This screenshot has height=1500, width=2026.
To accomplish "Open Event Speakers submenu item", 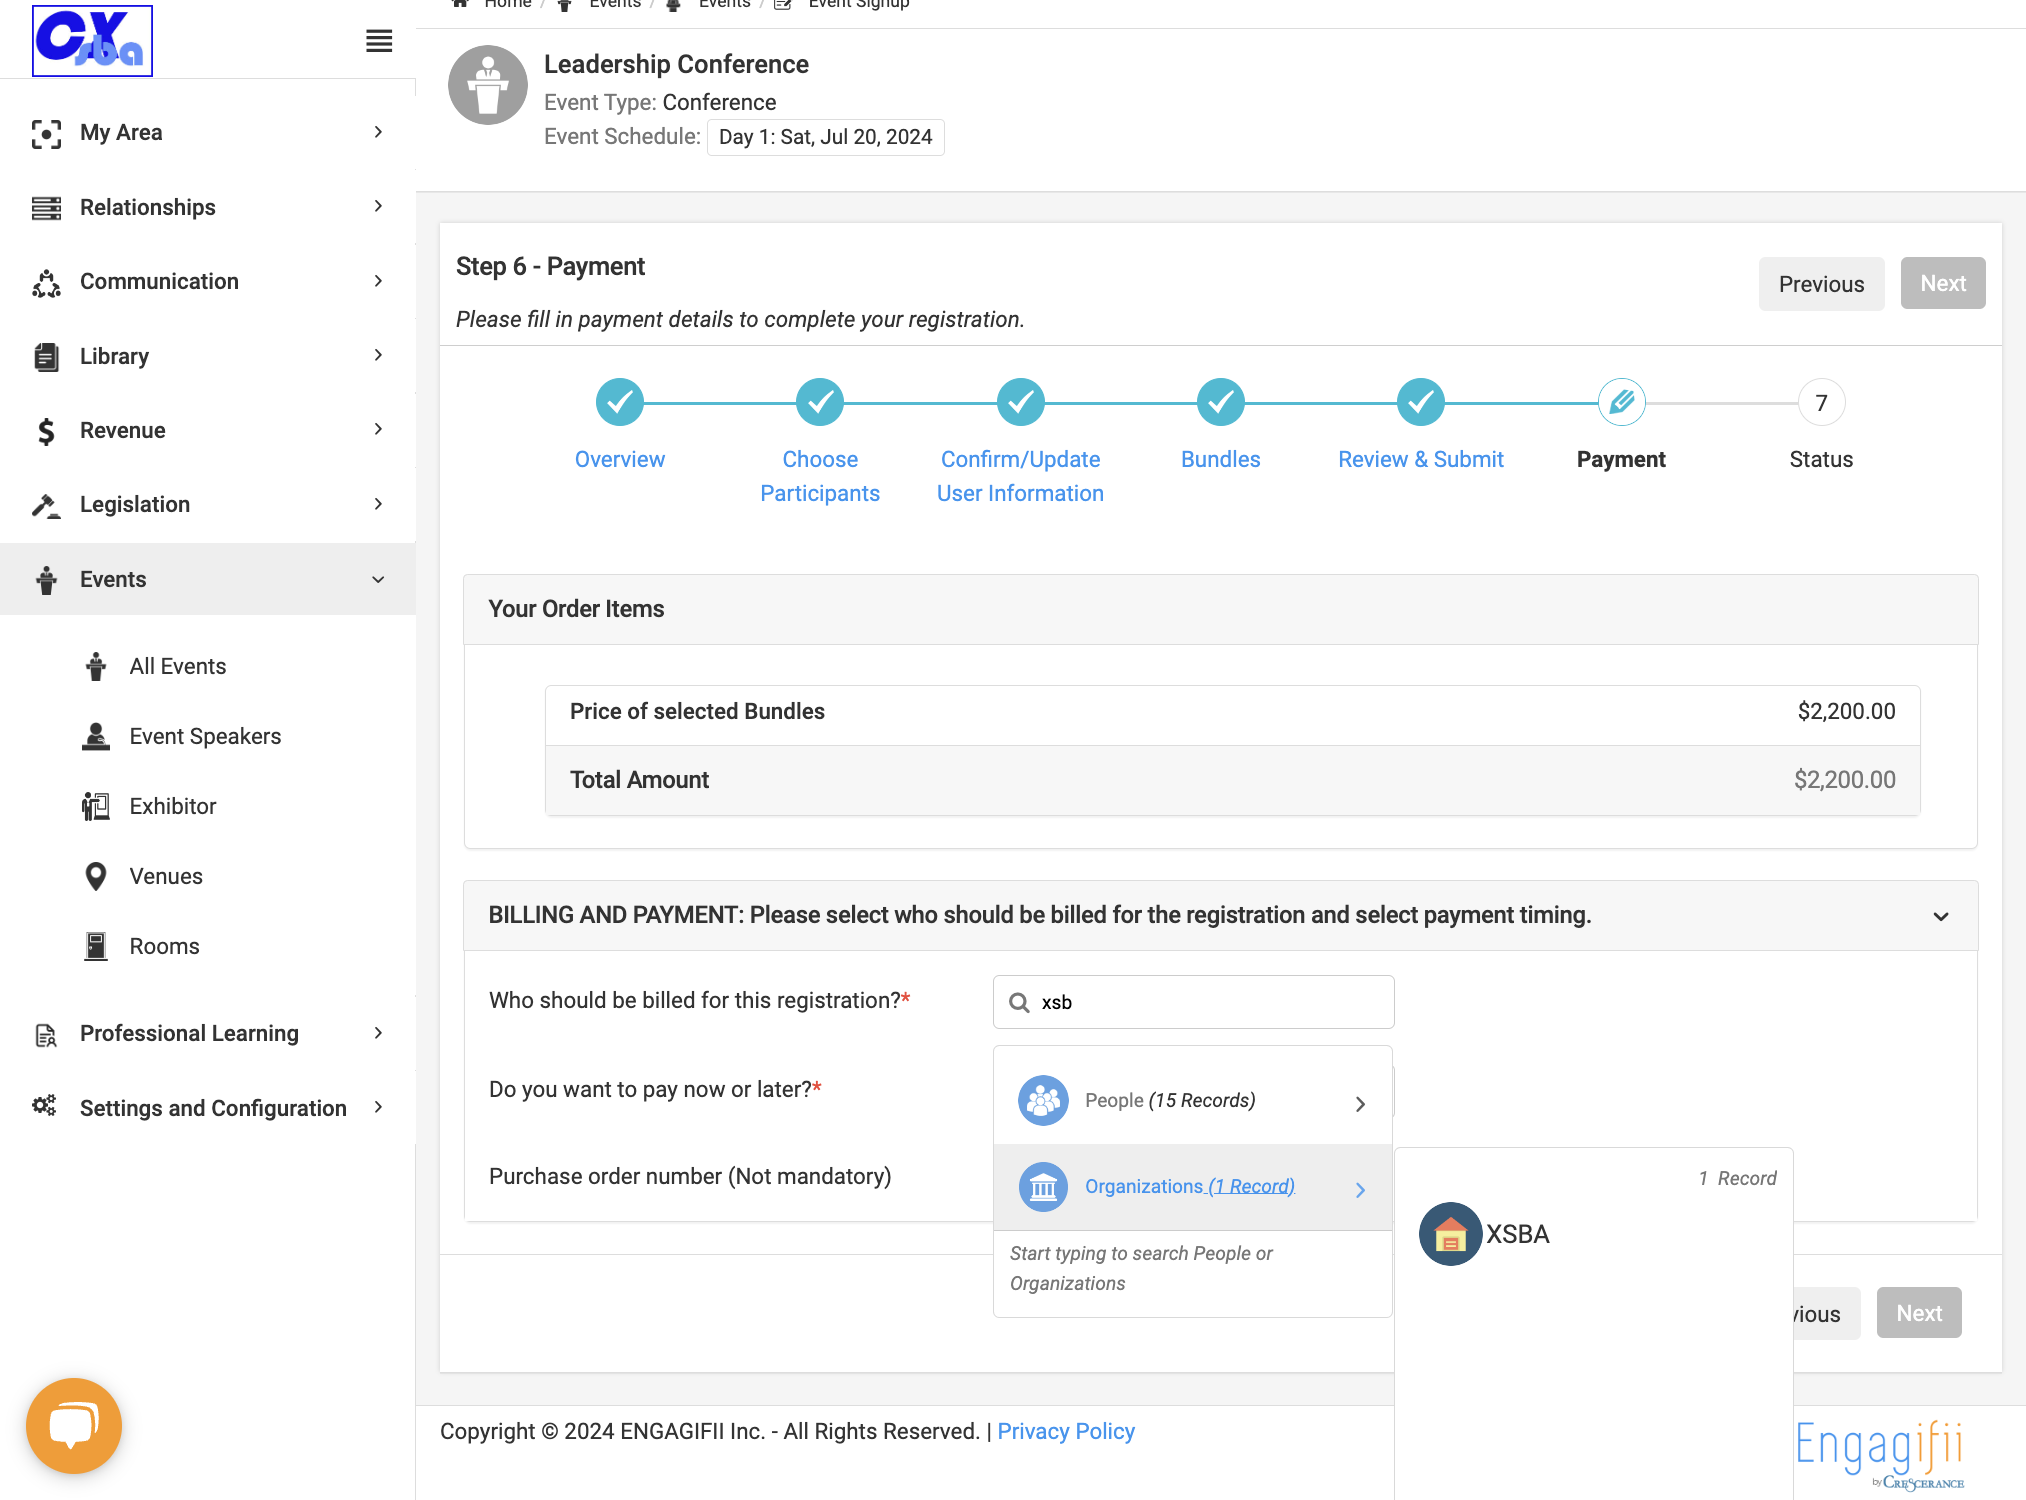I will click(205, 736).
